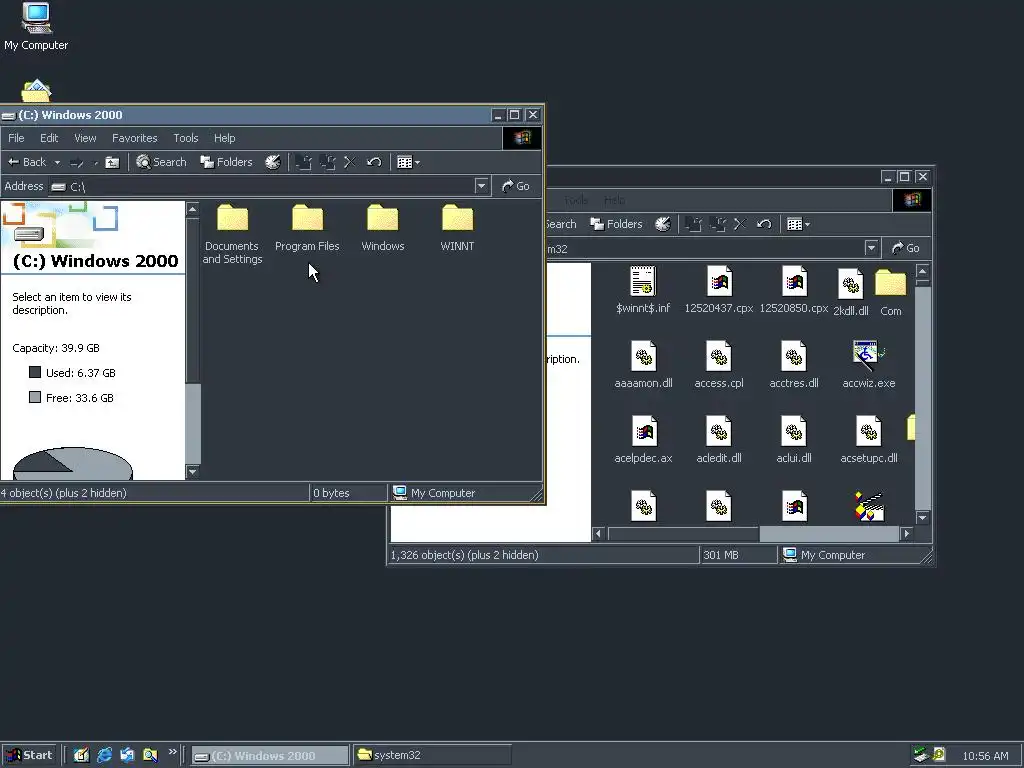Select the Windows folder
1024x768 pixels.
(x=383, y=229)
